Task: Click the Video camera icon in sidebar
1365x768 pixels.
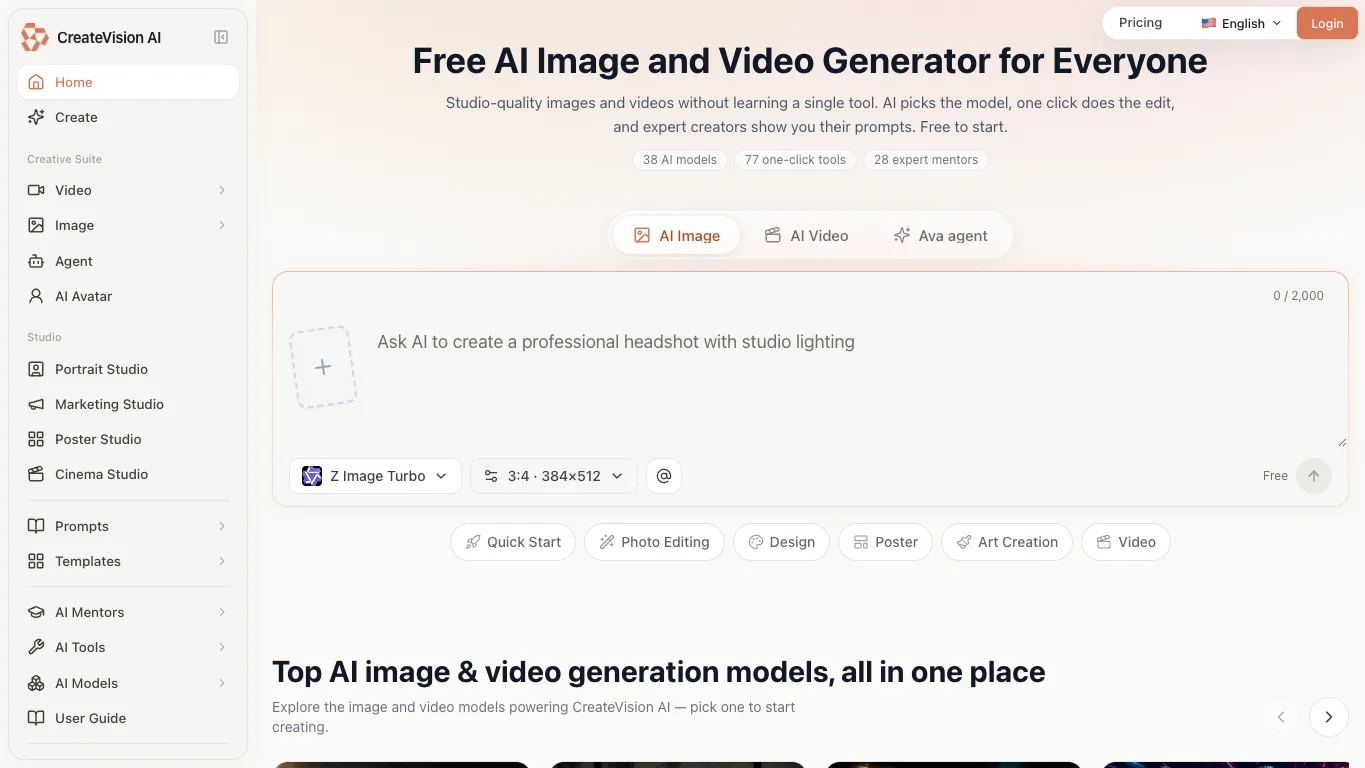Action: (36, 190)
